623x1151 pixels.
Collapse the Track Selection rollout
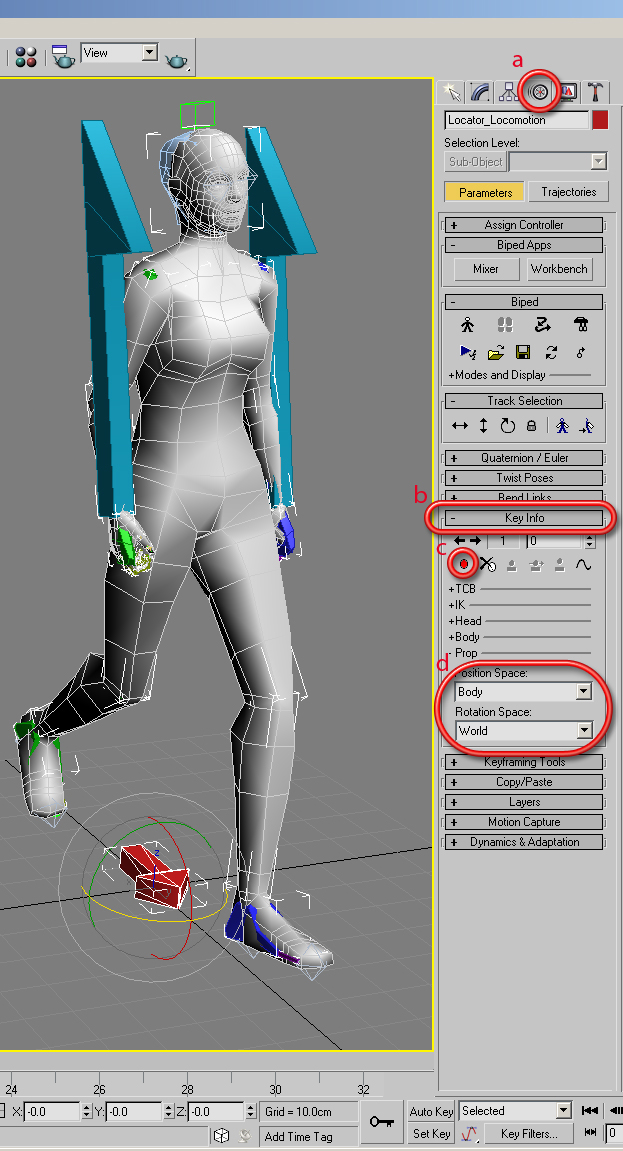[524, 401]
